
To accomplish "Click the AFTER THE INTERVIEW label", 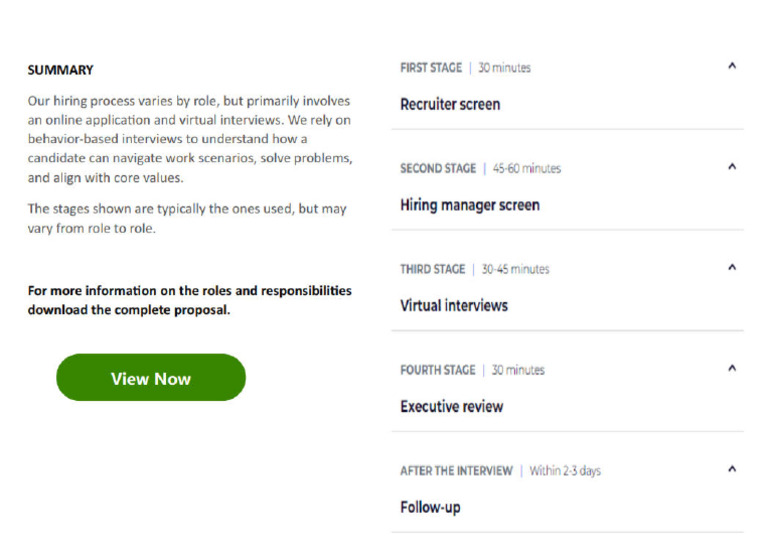I will (456, 471).
